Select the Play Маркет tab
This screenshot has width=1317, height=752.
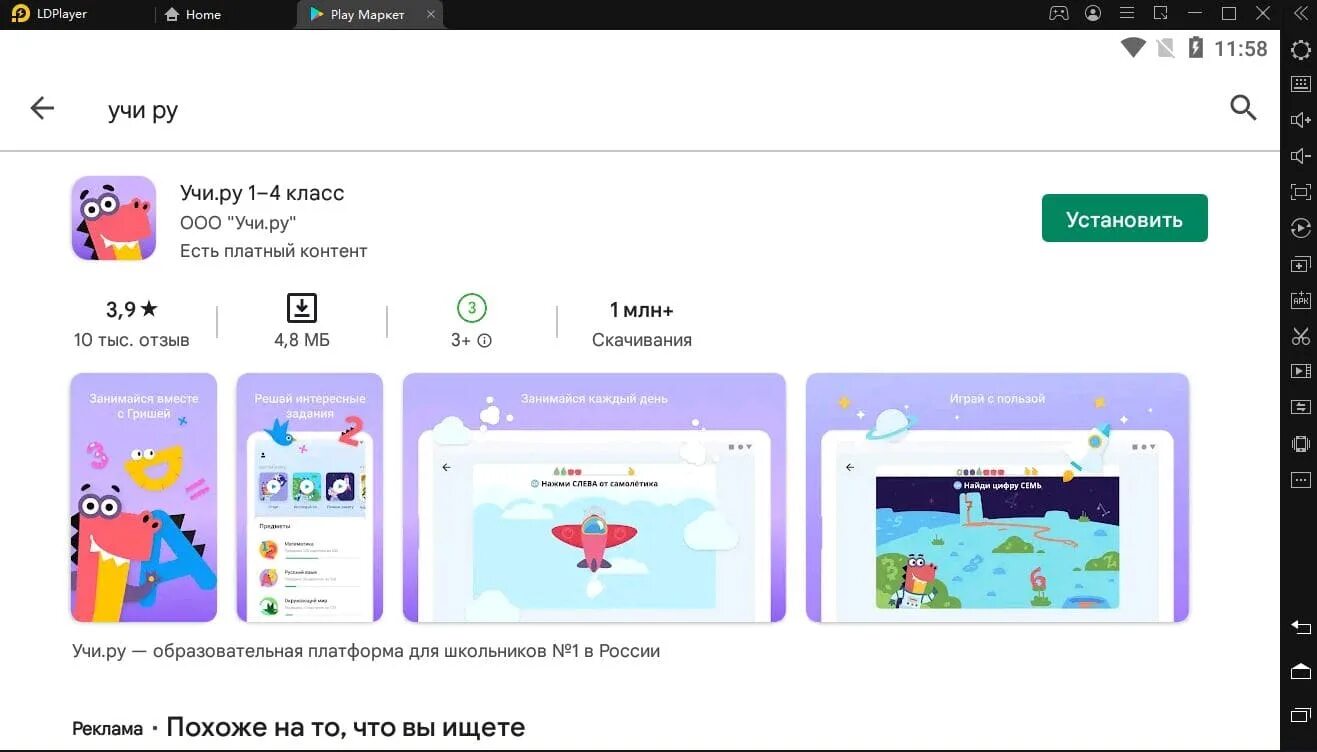point(369,14)
